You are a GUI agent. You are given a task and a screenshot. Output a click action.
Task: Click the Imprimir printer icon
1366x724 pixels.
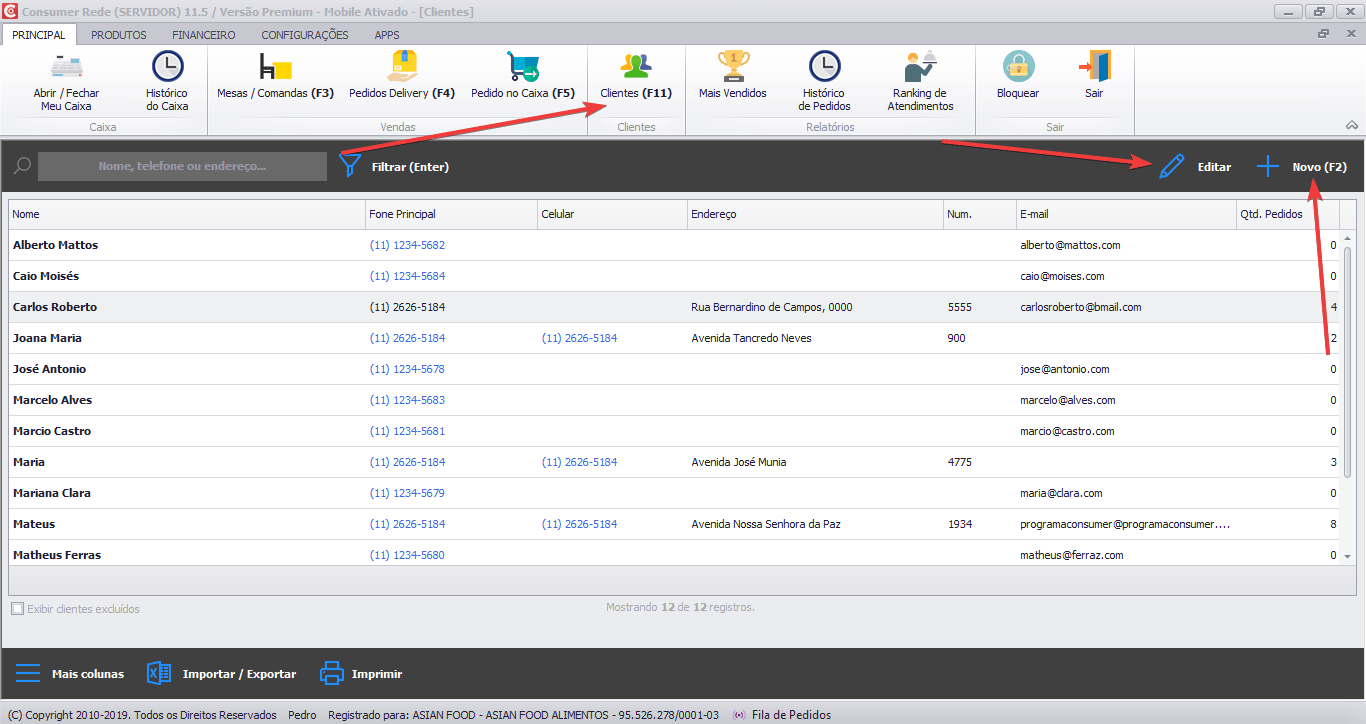point(332,673)
